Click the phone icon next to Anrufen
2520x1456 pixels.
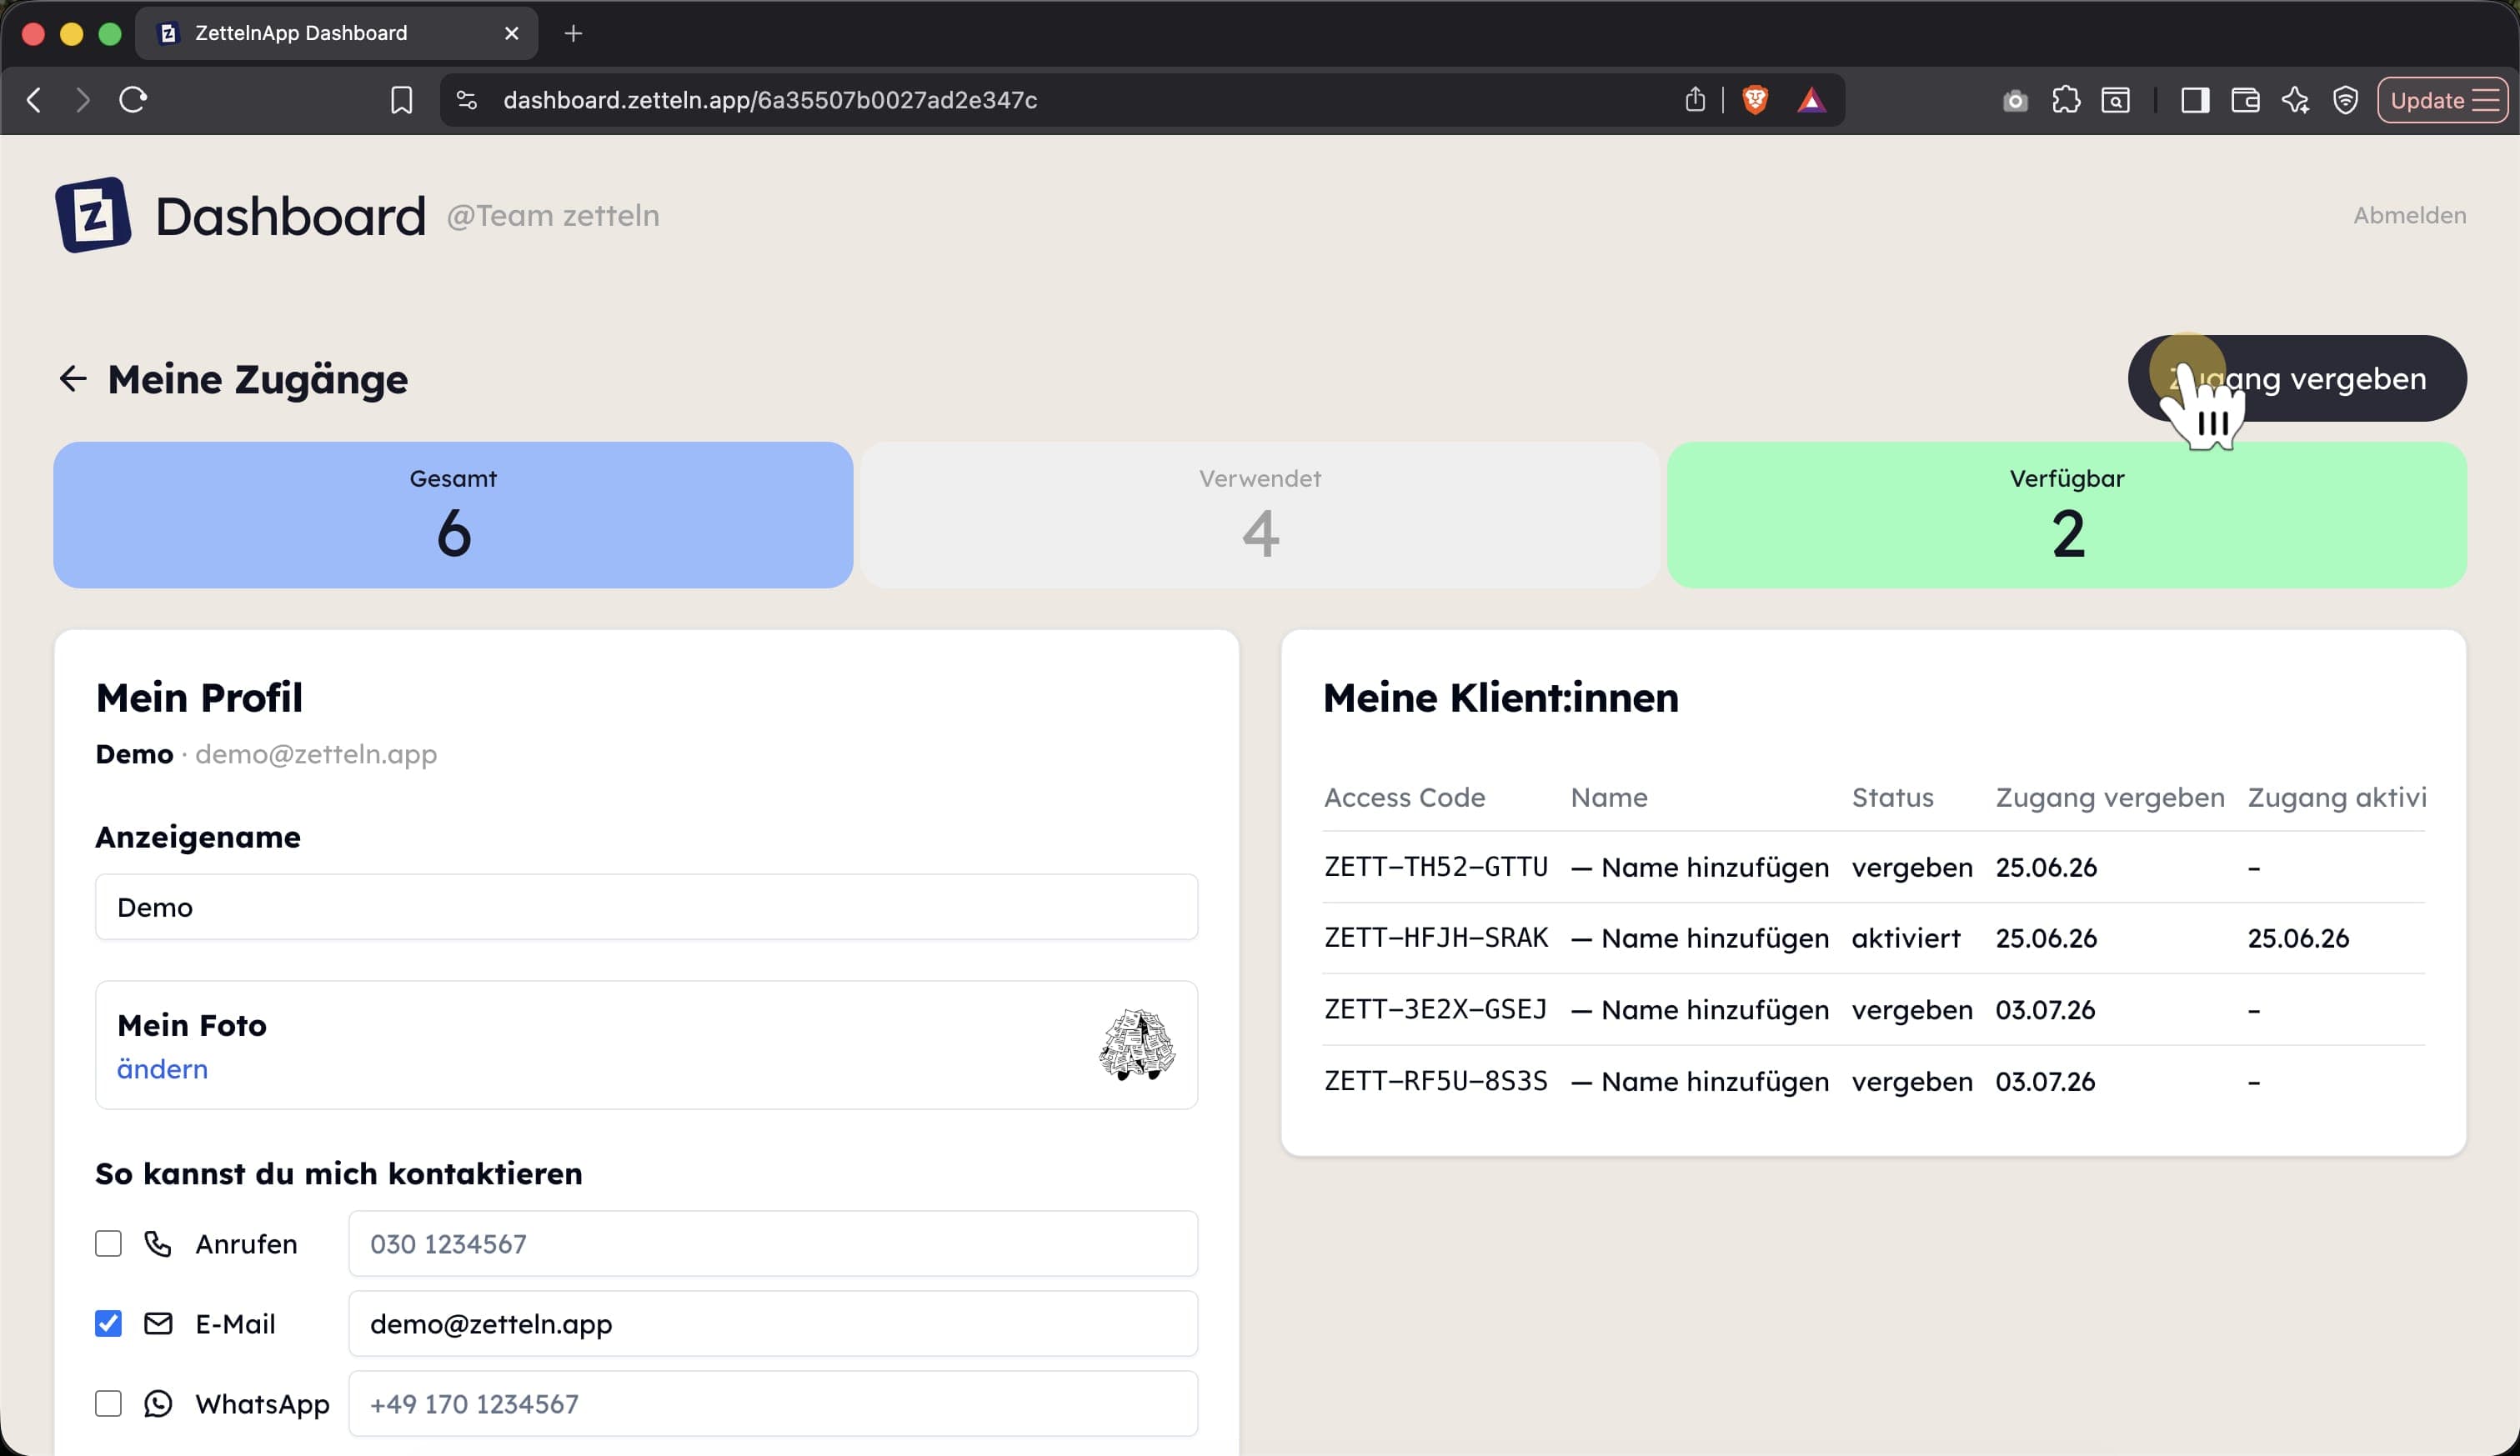coord(158,1243)
